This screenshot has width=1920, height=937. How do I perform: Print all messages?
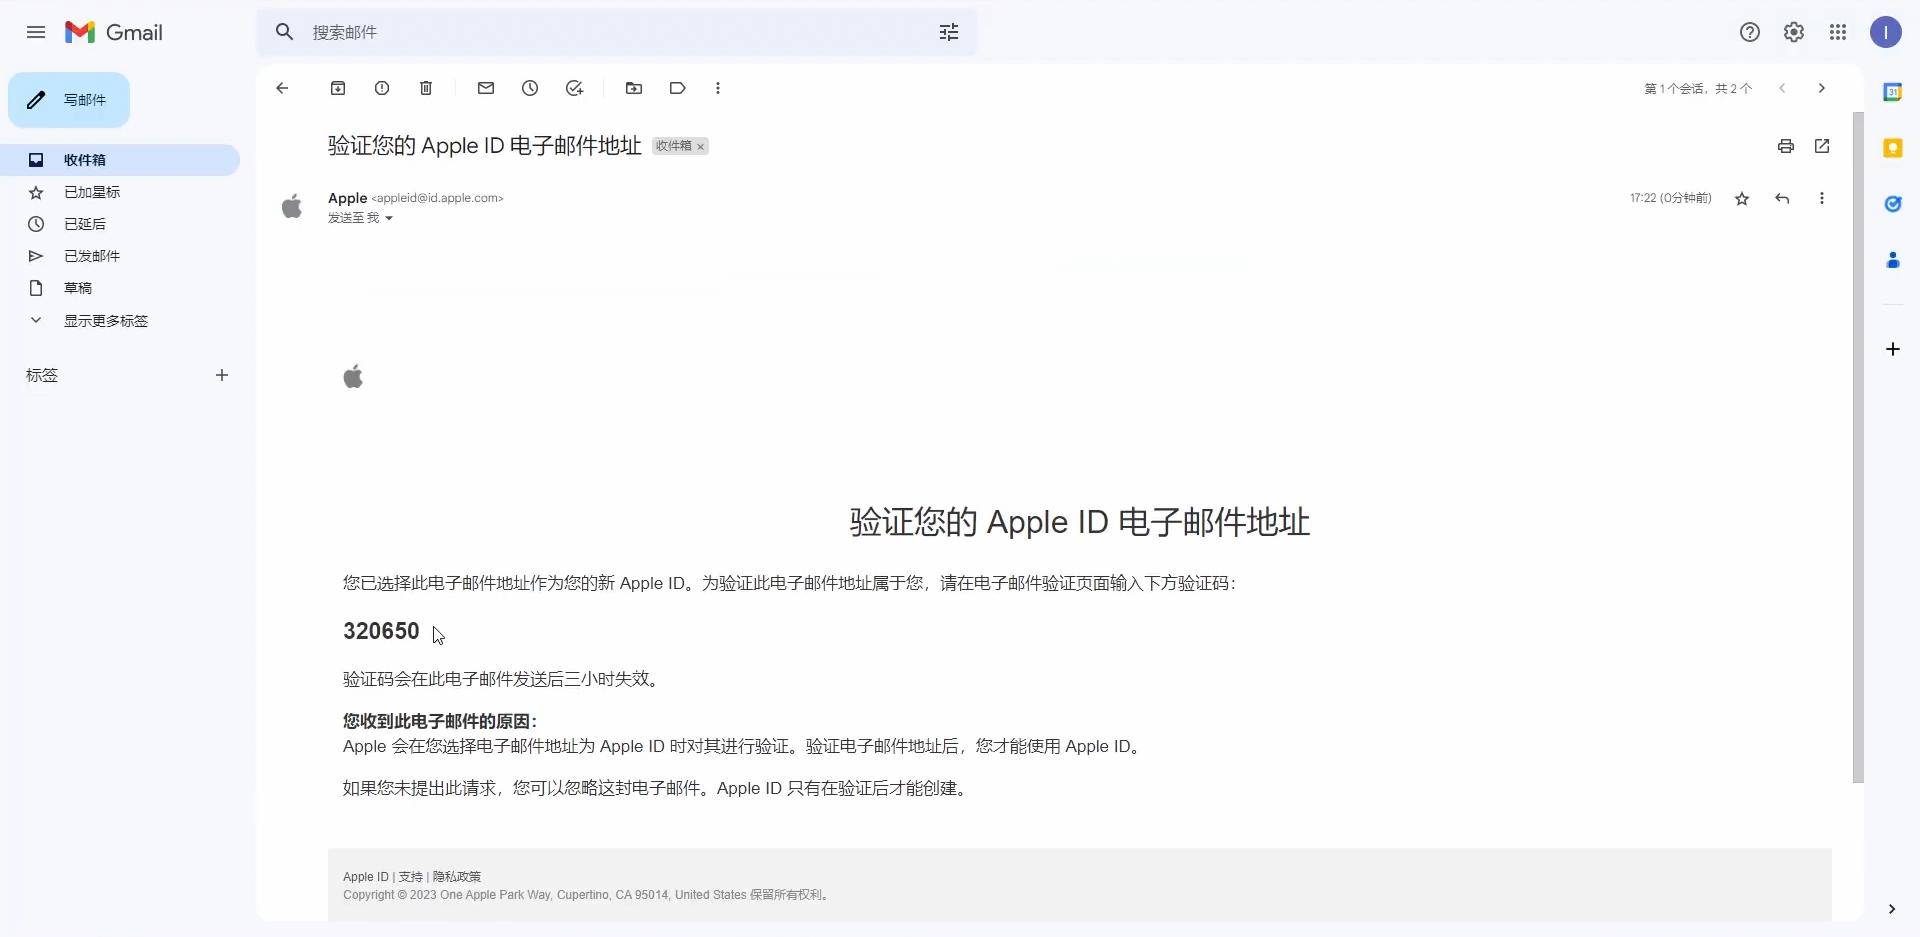[1786, 146]
